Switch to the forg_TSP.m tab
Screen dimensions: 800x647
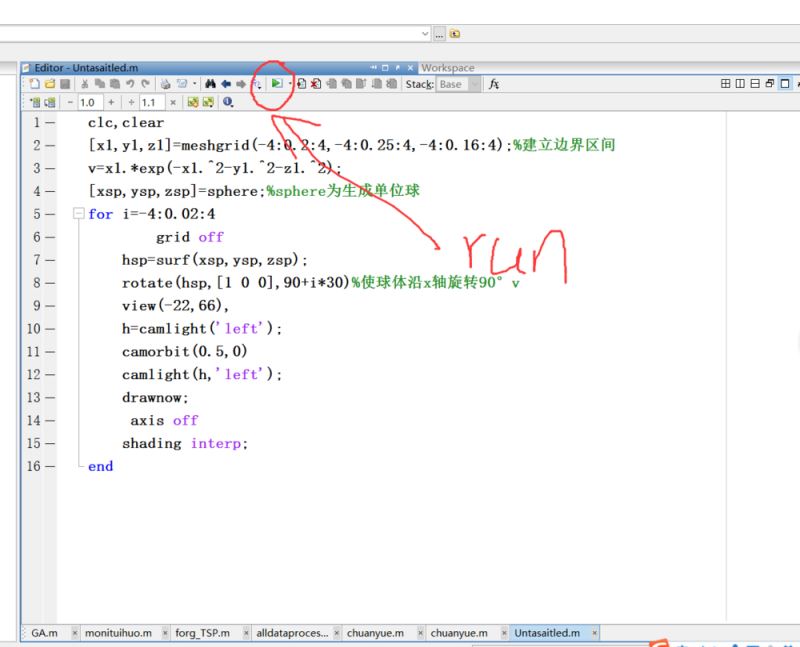pyautogui.click(x=203, y=633)
